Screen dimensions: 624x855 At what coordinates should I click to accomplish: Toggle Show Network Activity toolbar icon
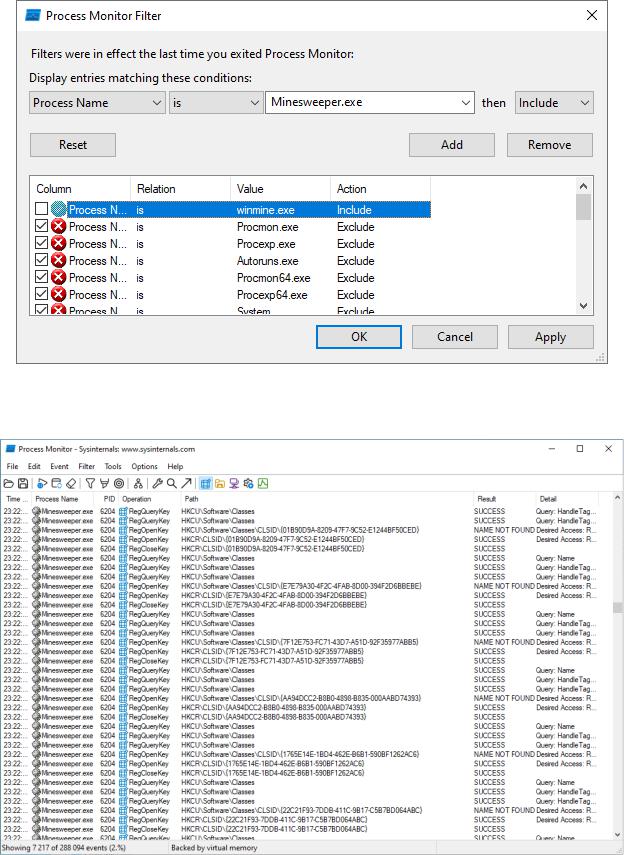(234, 484)
